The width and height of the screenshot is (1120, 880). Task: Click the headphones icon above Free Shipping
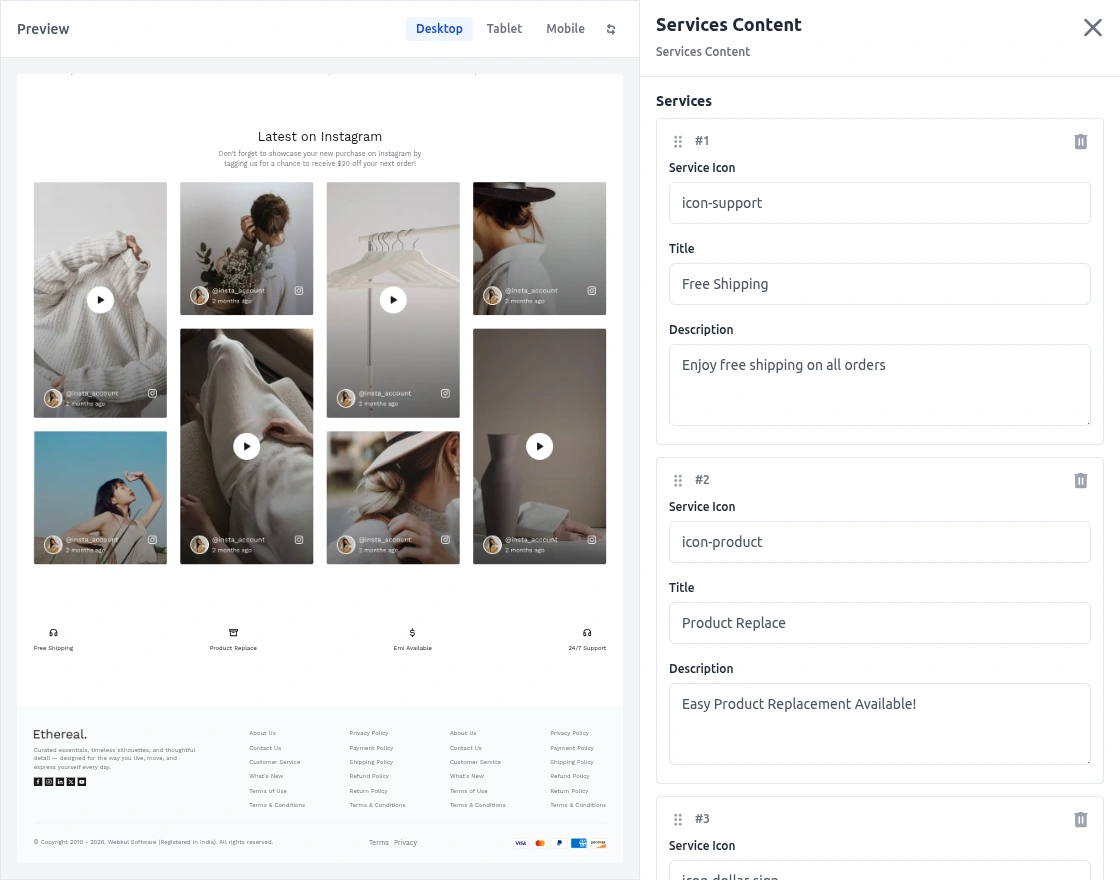54,633
